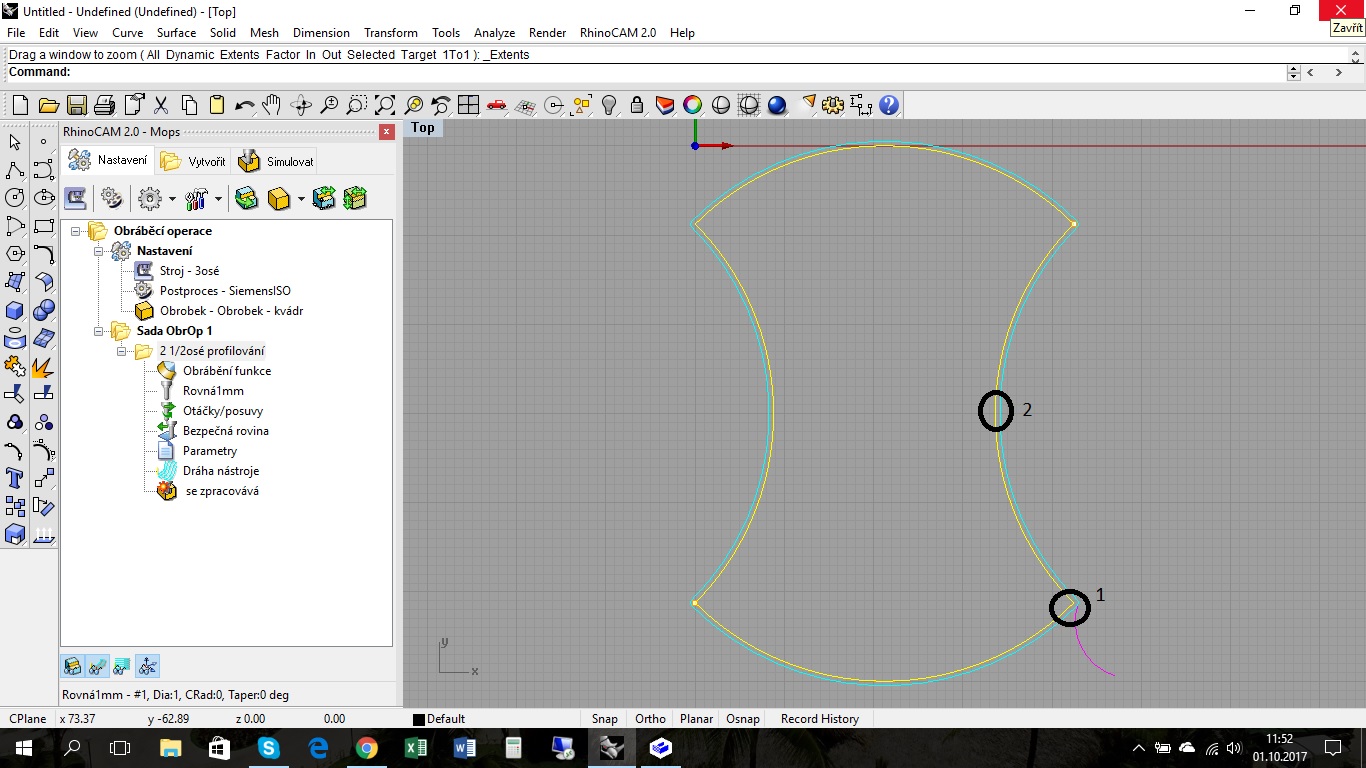The height and width of the screenshot is (768, 1366).
Task: Select the Dráha nástroje tree item
Action: click(220, 471)
